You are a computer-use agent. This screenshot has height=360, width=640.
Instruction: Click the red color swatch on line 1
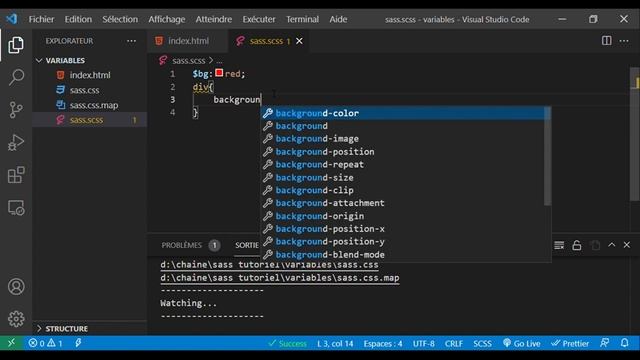tap(219, 73)
